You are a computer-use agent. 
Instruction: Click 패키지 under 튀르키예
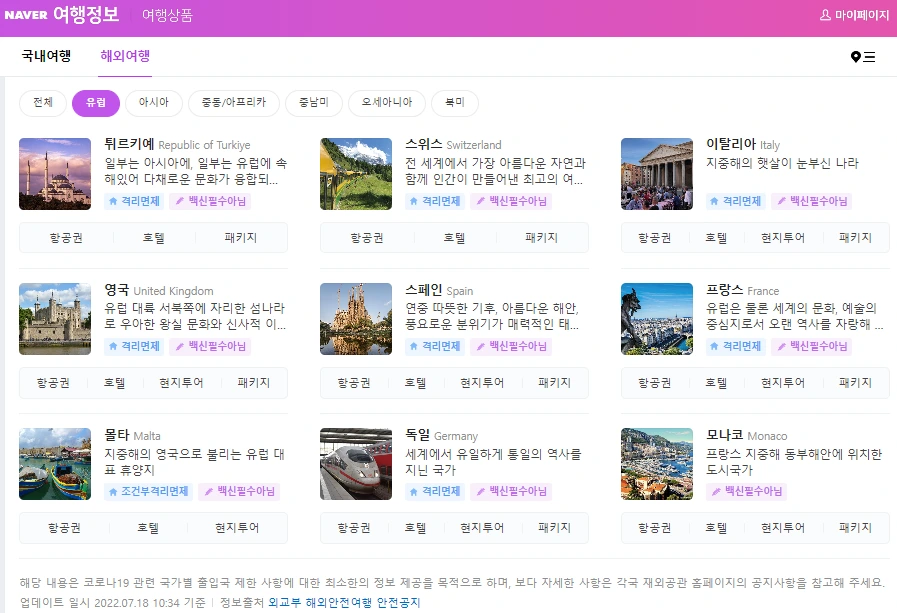coord(241,237)
